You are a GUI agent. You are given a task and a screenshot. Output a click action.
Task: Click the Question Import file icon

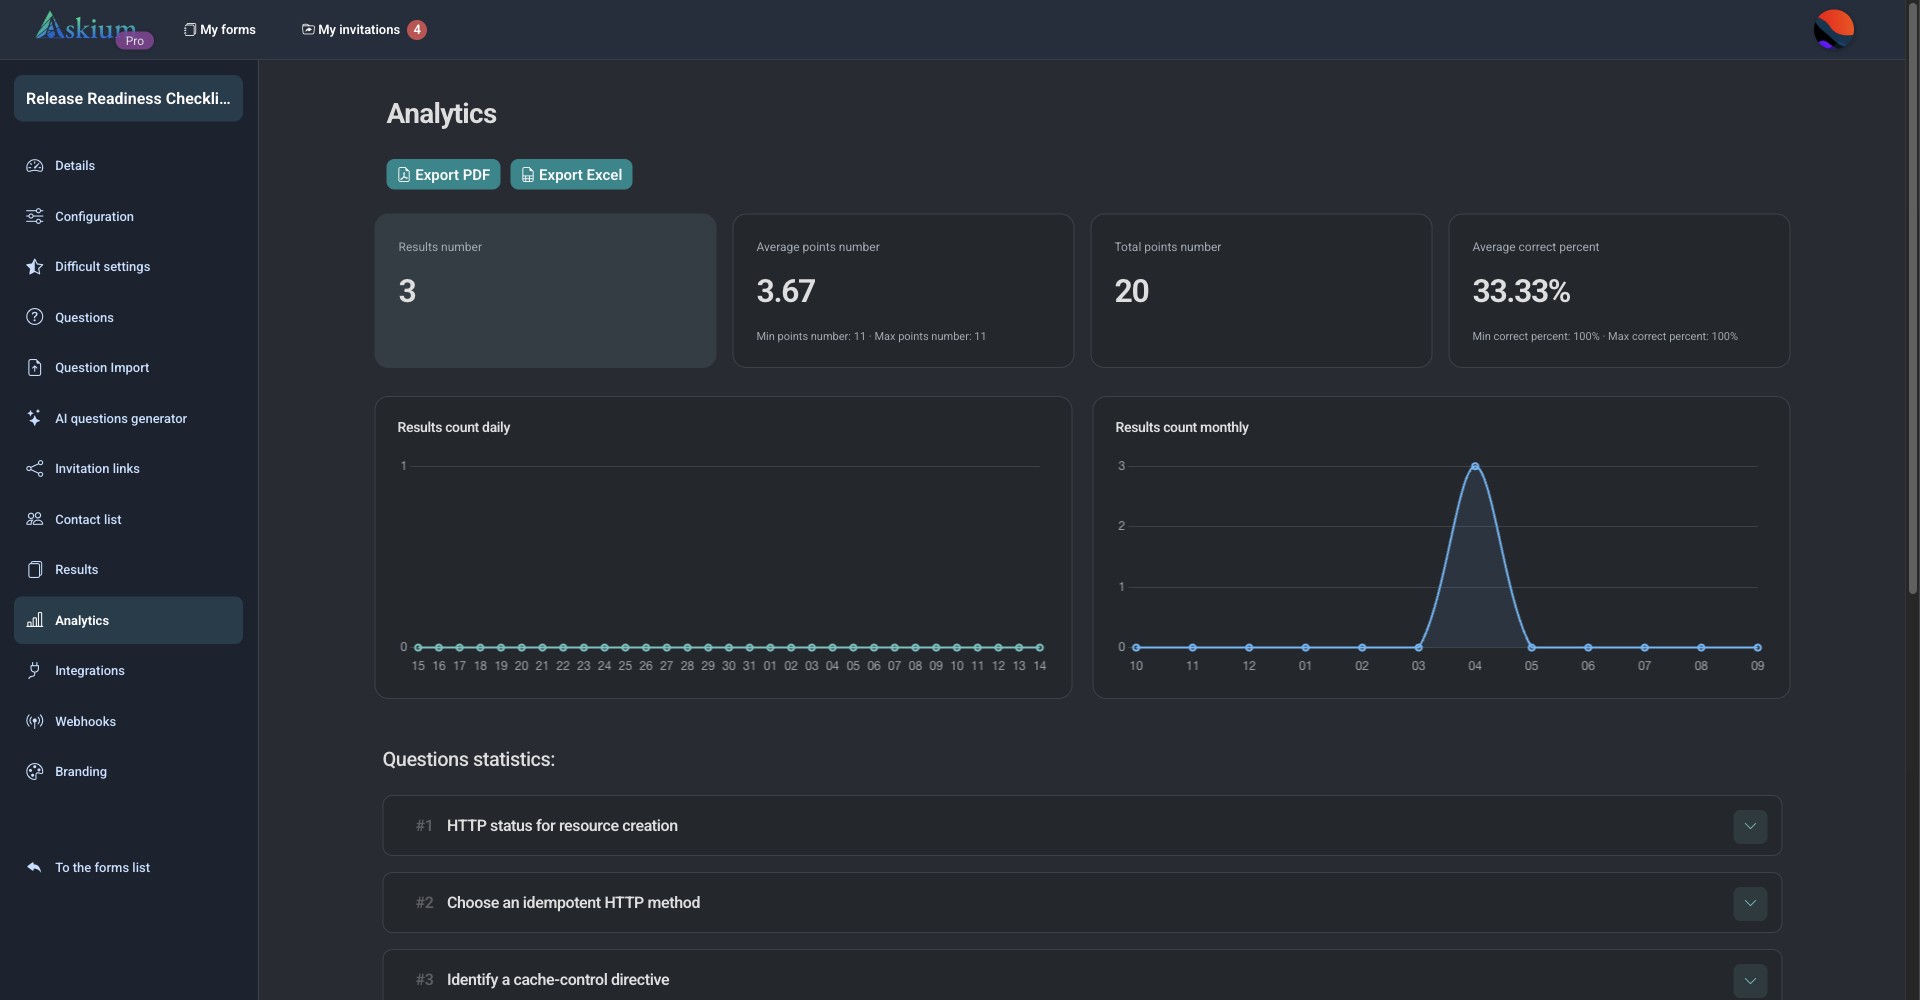tap(35, 368)
